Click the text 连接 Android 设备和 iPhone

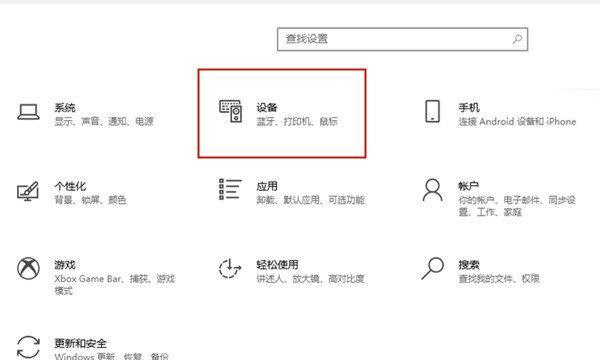tap(517, 122)
